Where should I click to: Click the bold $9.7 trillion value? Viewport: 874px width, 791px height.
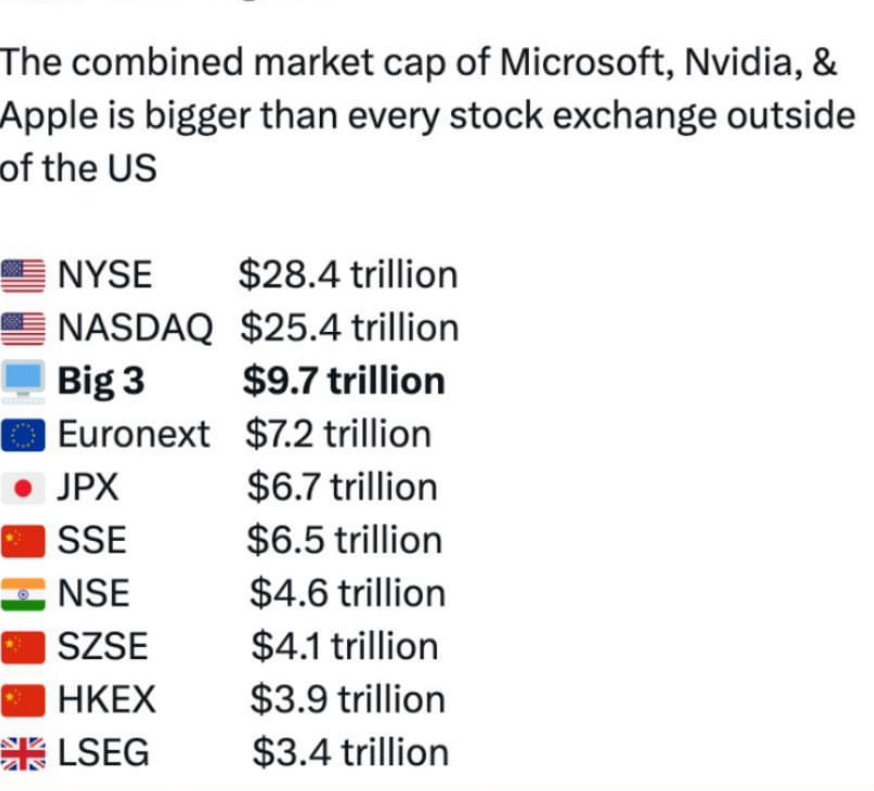tap(344, 381)
